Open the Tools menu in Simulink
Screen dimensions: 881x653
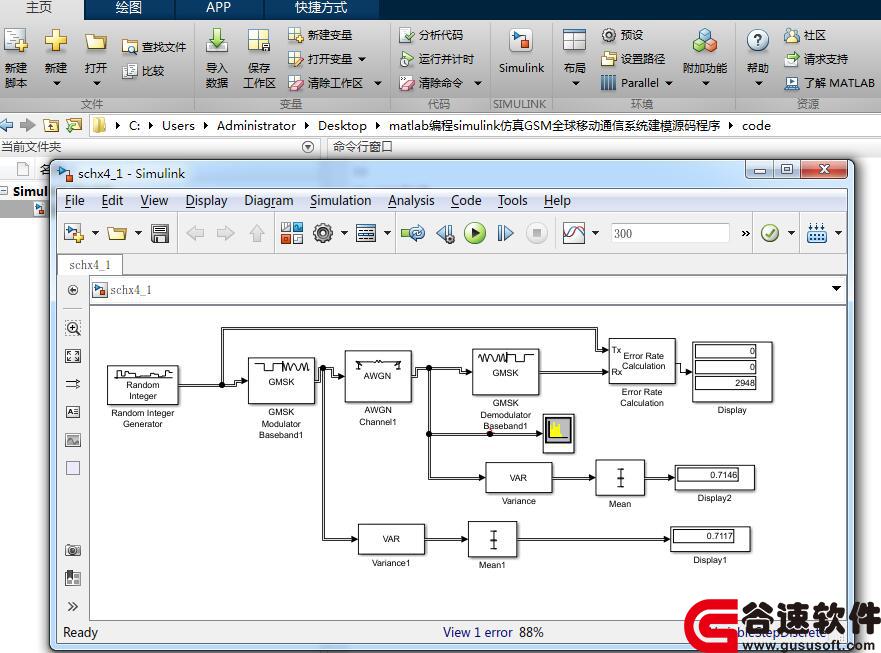pyautogui.click(x=512, y=201)
